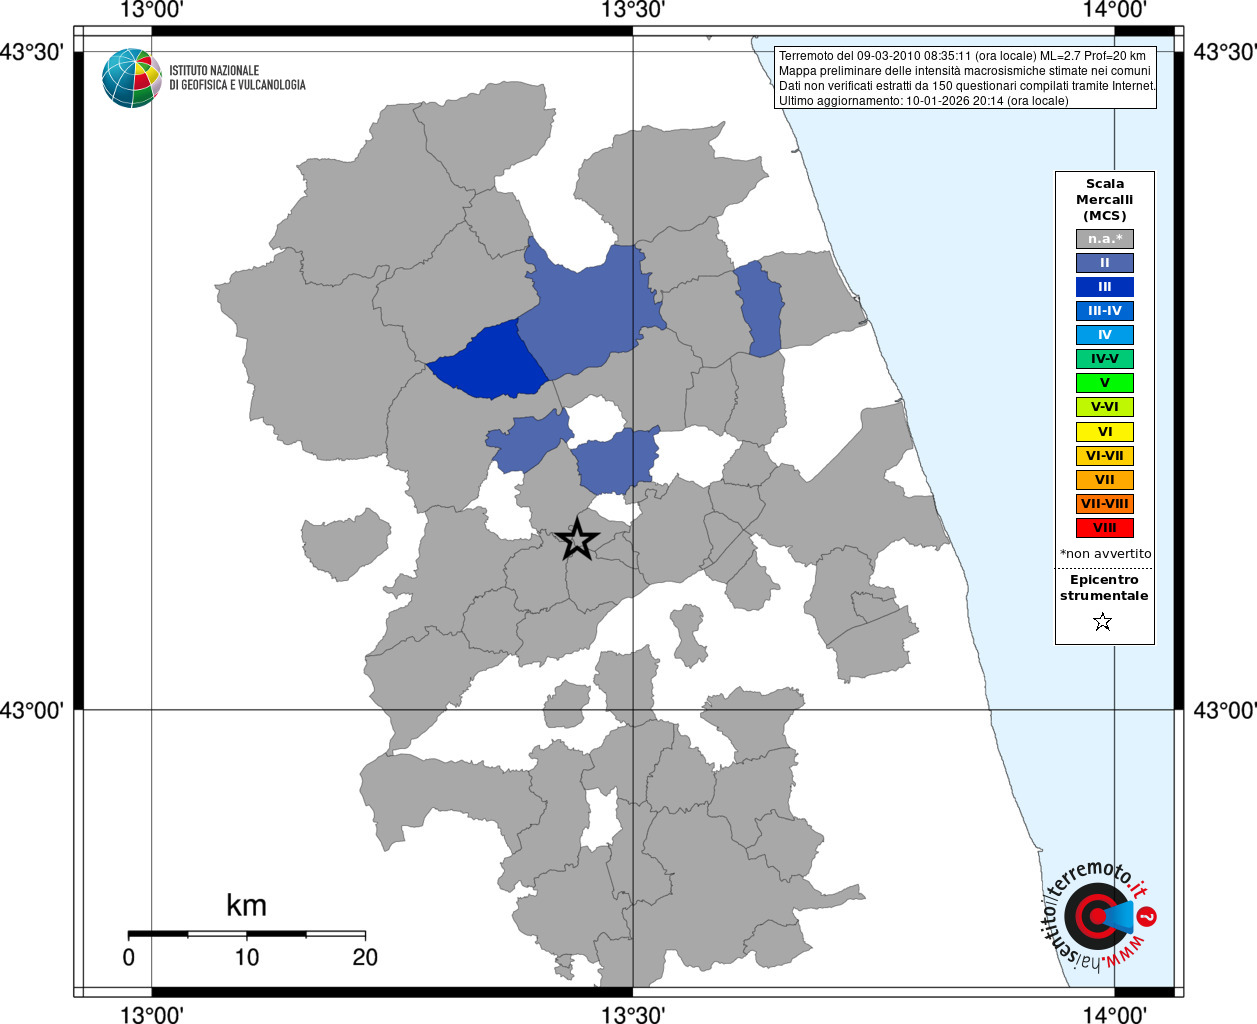
Task: Select the II intensity legend swatch
Action: pos(1105,263)
